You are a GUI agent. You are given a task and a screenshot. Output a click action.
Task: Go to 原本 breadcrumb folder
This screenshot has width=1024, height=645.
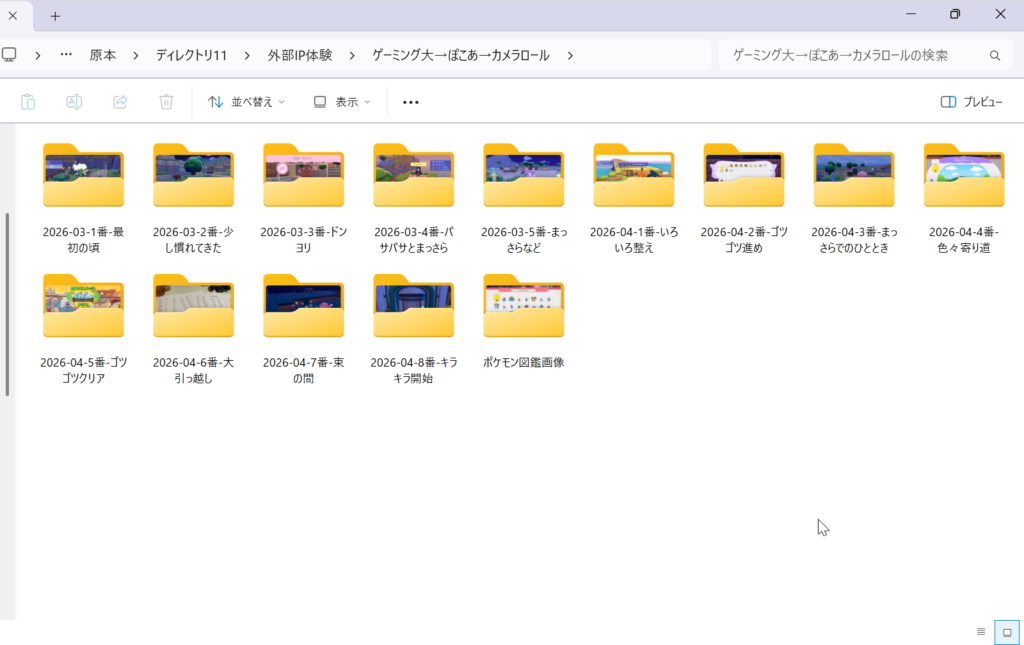[x=103, y=56]
